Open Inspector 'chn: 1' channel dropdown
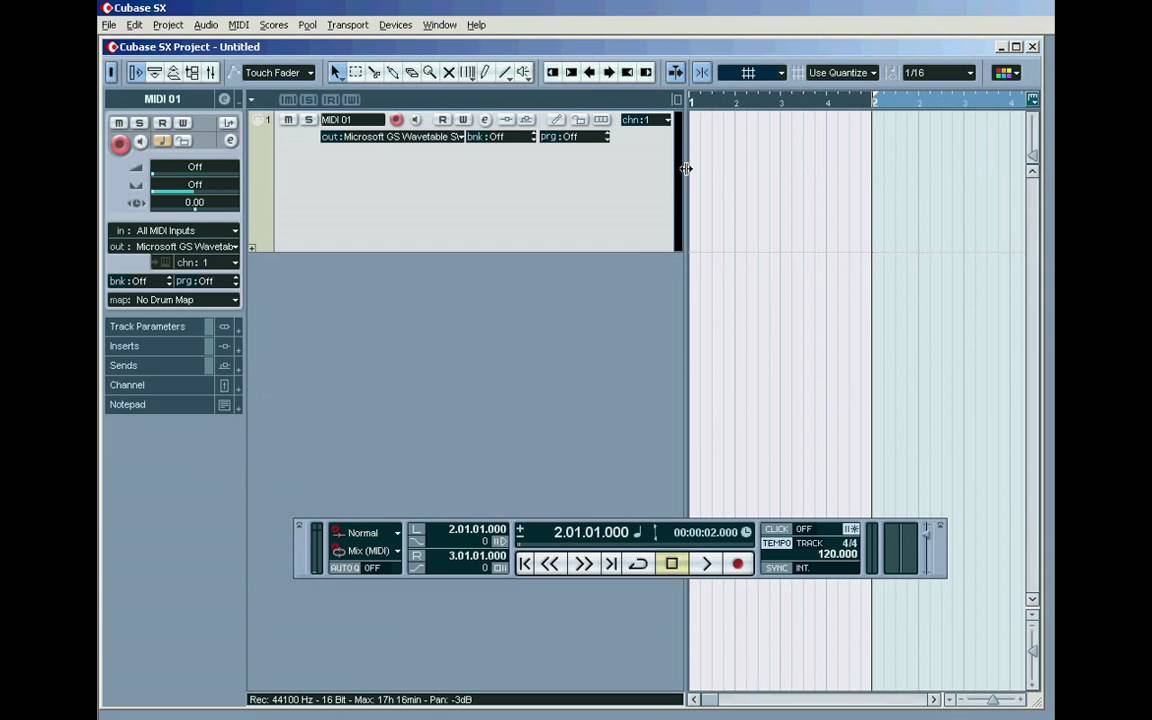 [x=206, y=262]
